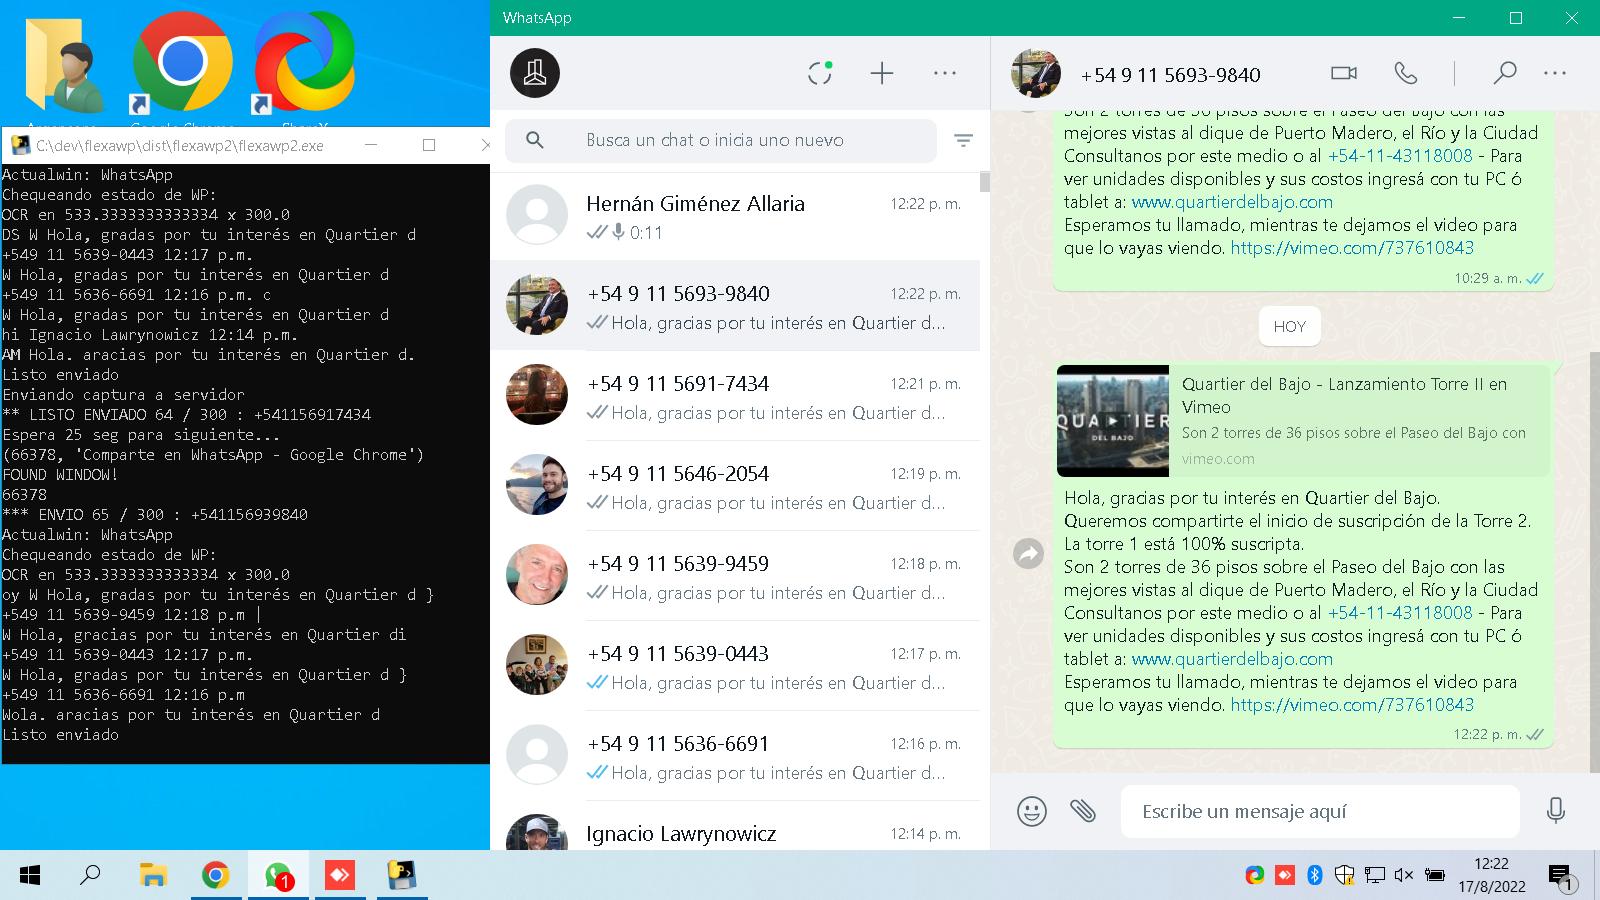Open the vimeo link in the 10:29 a. m. message
This screenshot has height=900, width=1600.
pos(1352,248)
